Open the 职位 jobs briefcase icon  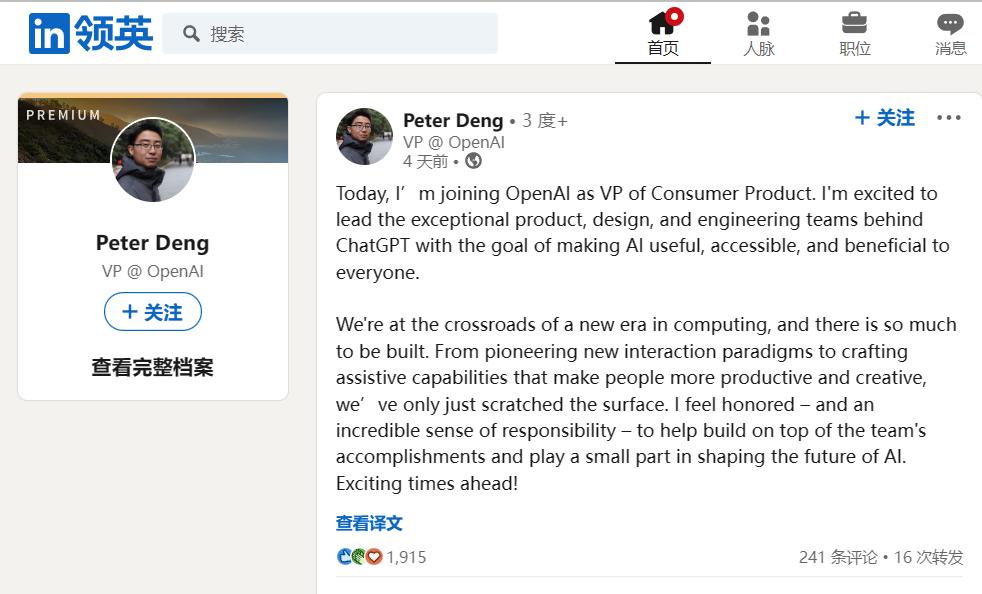[854, 23]
